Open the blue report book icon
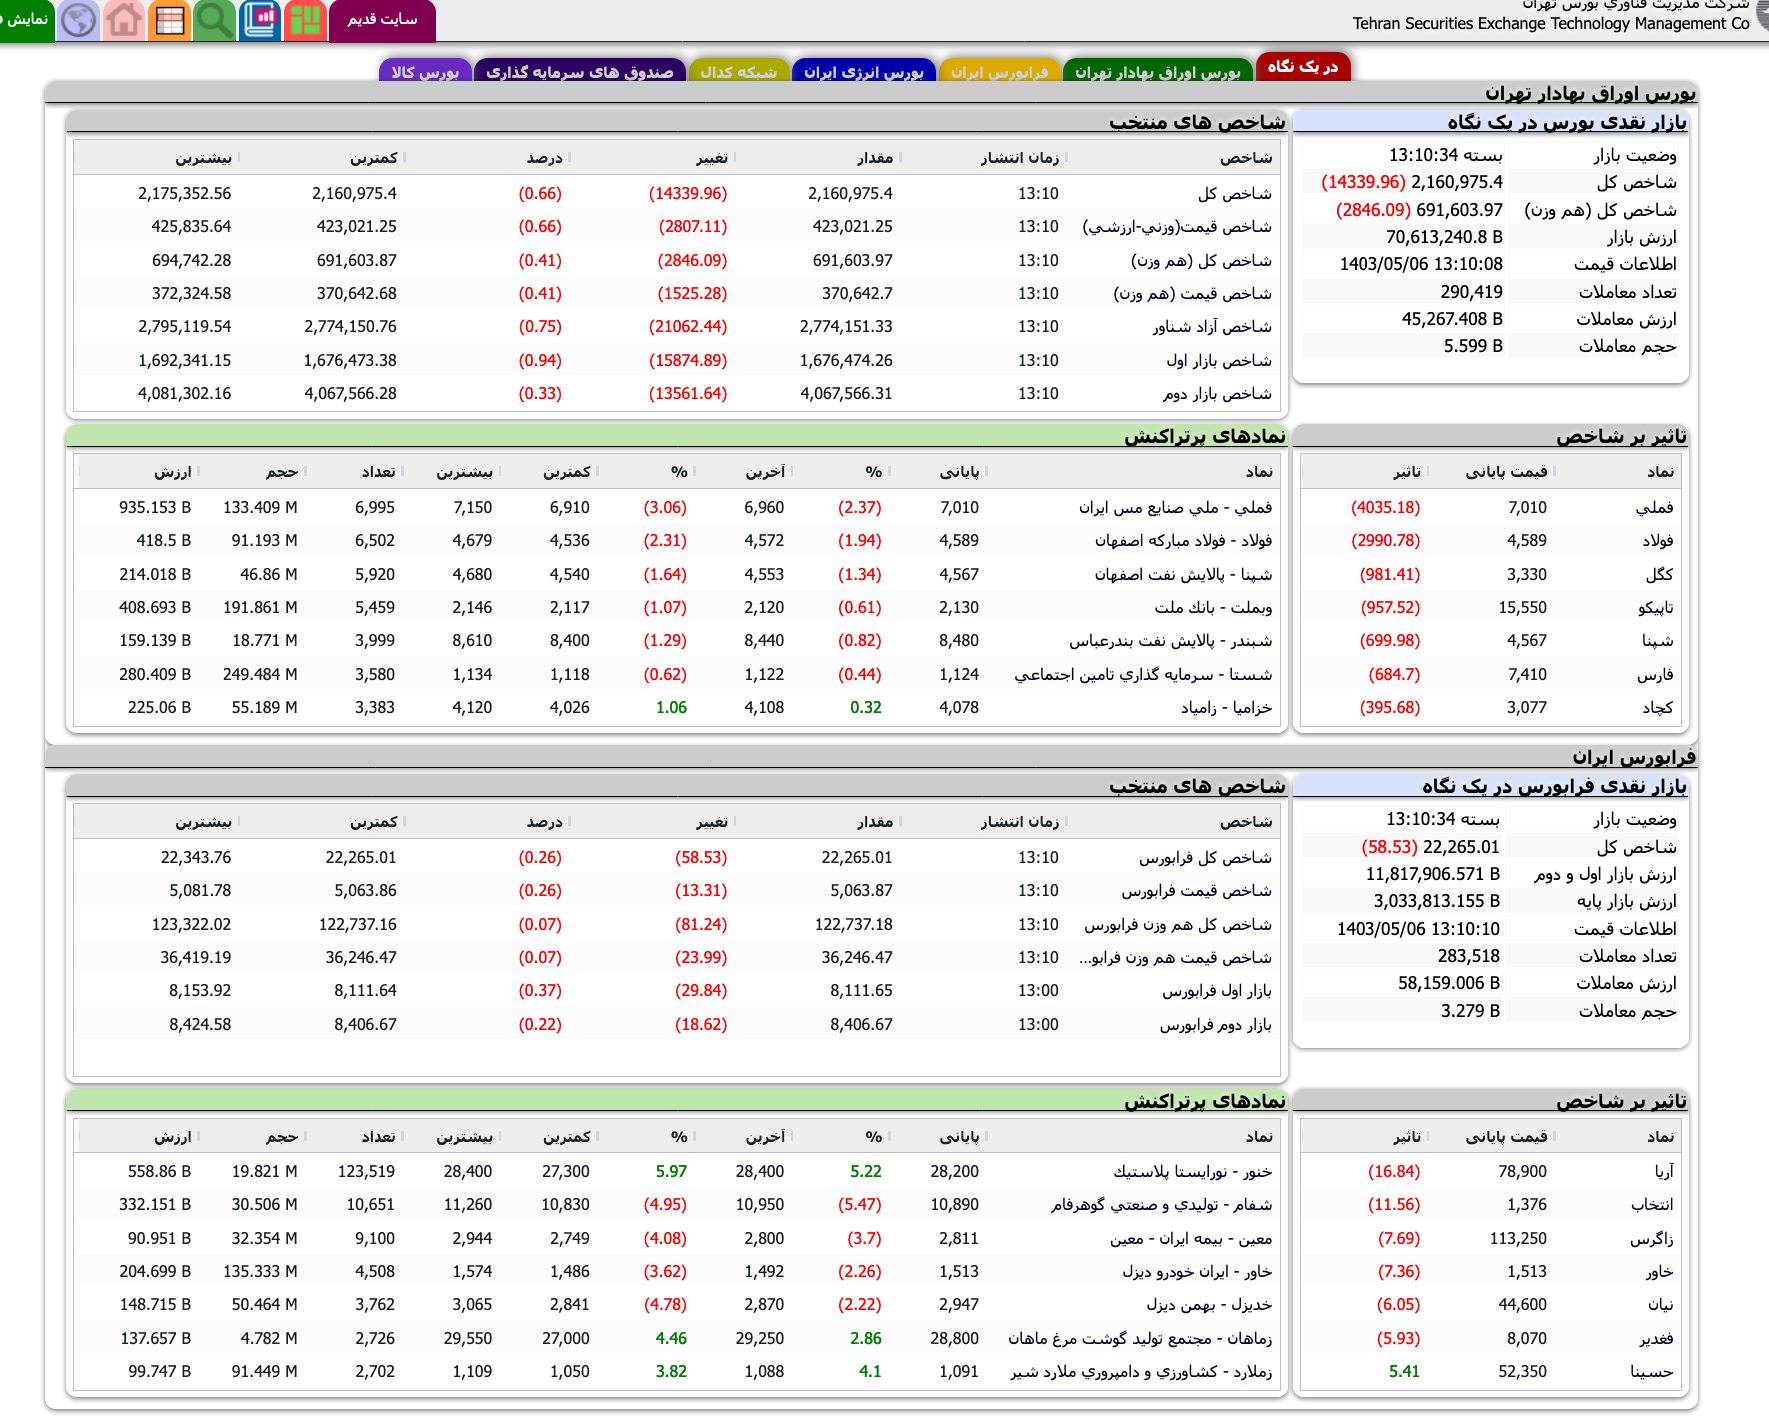 tap(259, 19)
